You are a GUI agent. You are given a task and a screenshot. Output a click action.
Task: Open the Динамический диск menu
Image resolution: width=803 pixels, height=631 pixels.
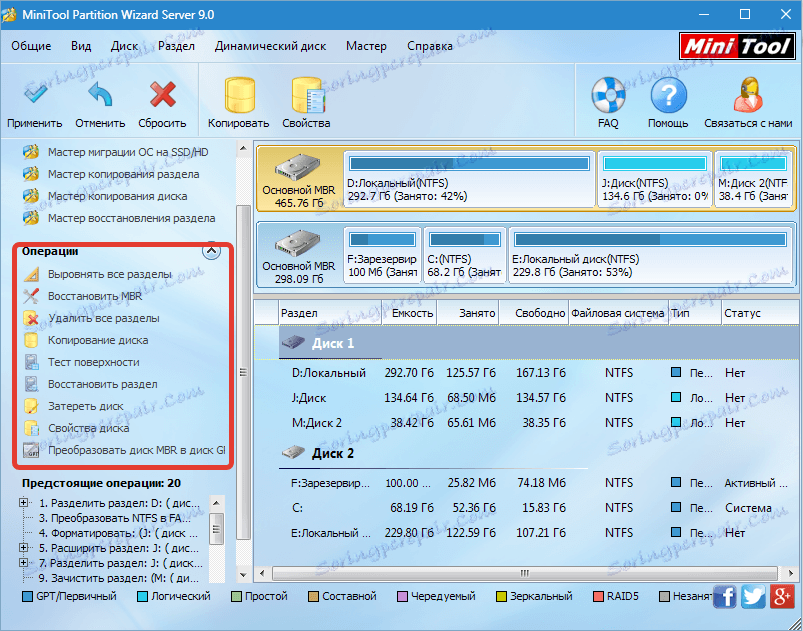click(270, 46)
